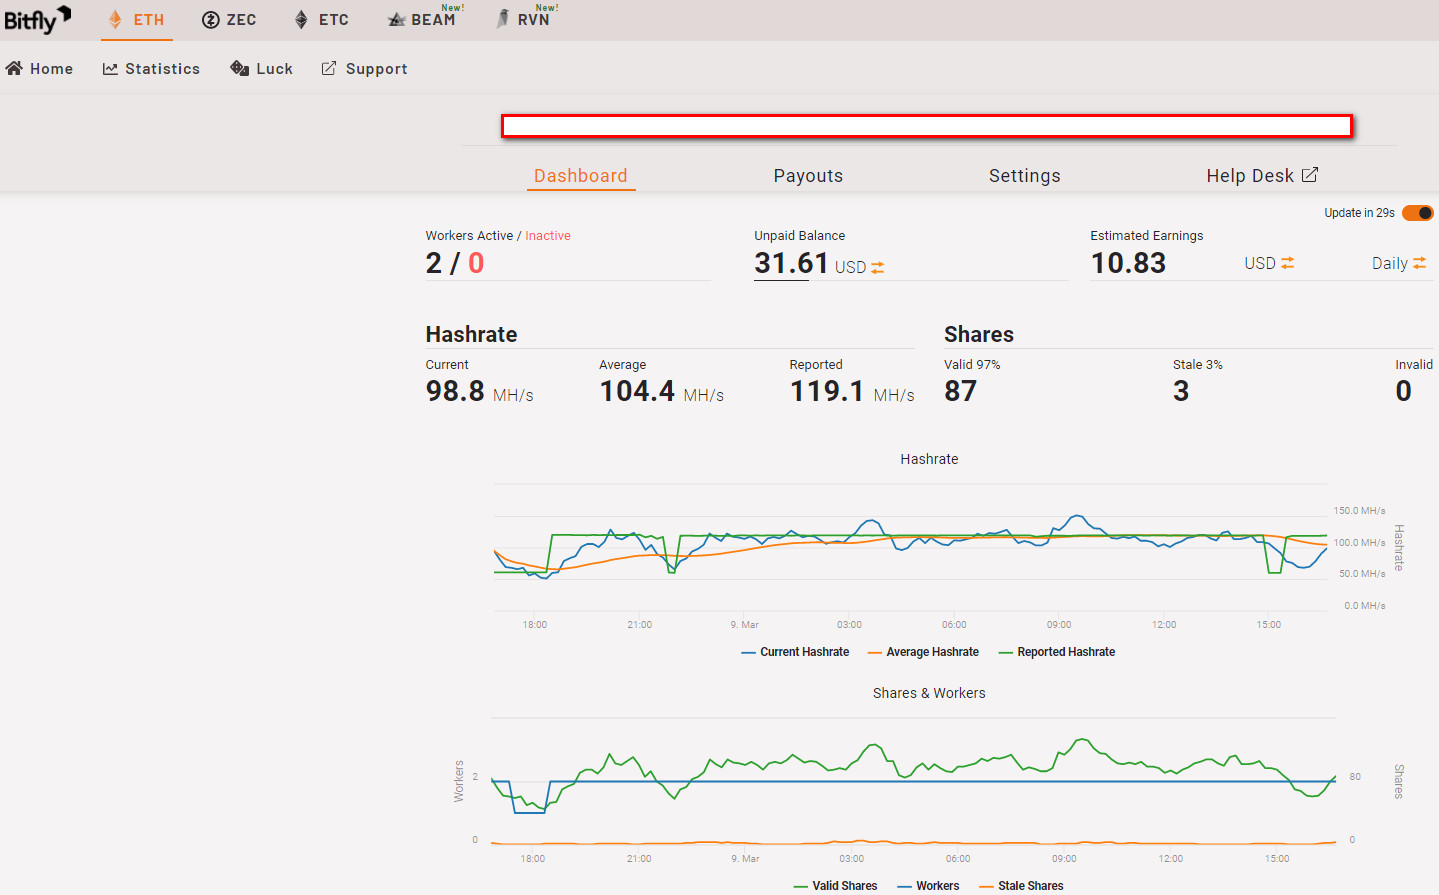Click the miner address search field
The image size is (1439, 895).
pos(927,126)
